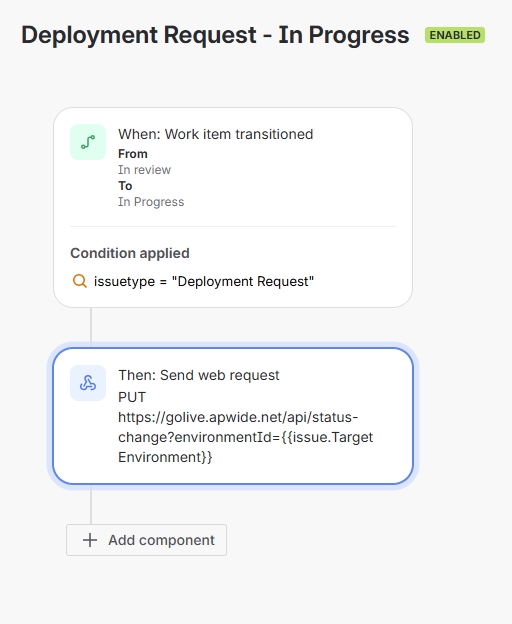512x624 pixels.
Task: Click the connector line above Add component
Action: [x=91, y=506]
